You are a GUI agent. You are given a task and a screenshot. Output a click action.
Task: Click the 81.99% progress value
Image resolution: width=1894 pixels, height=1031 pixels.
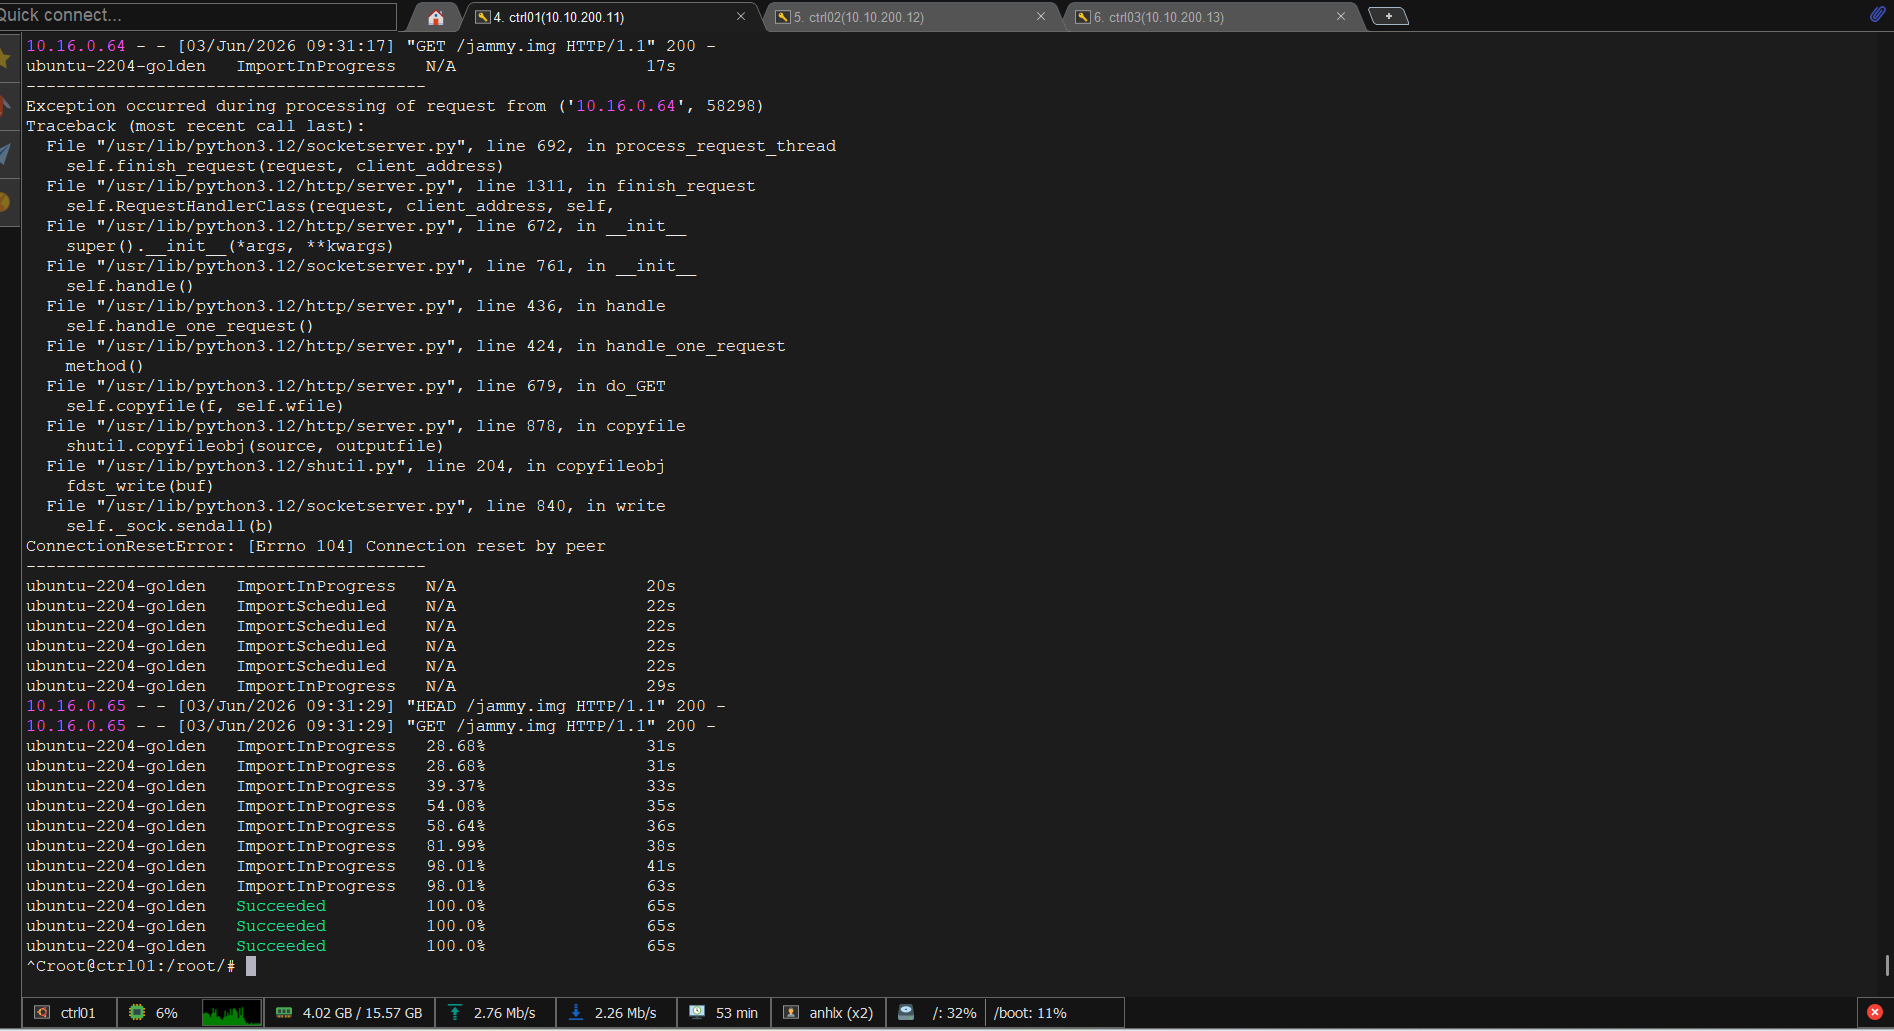[x=456, y=846]
